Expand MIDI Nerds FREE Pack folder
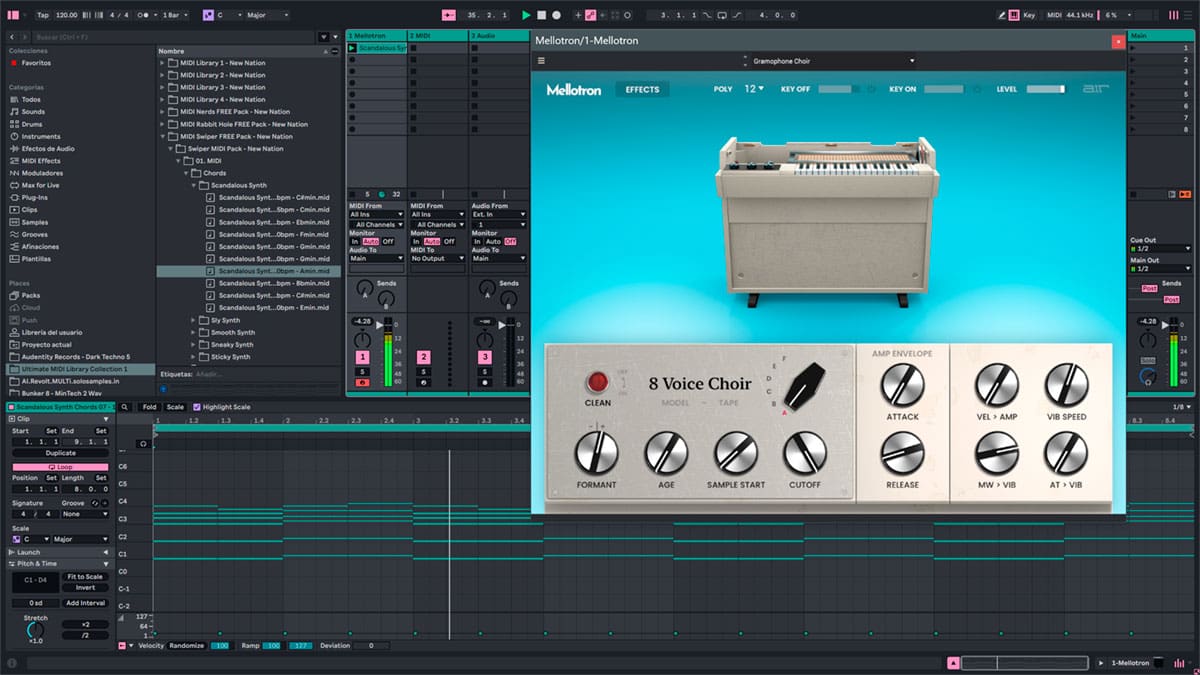The image size is (1200, 675). [162, 112]
